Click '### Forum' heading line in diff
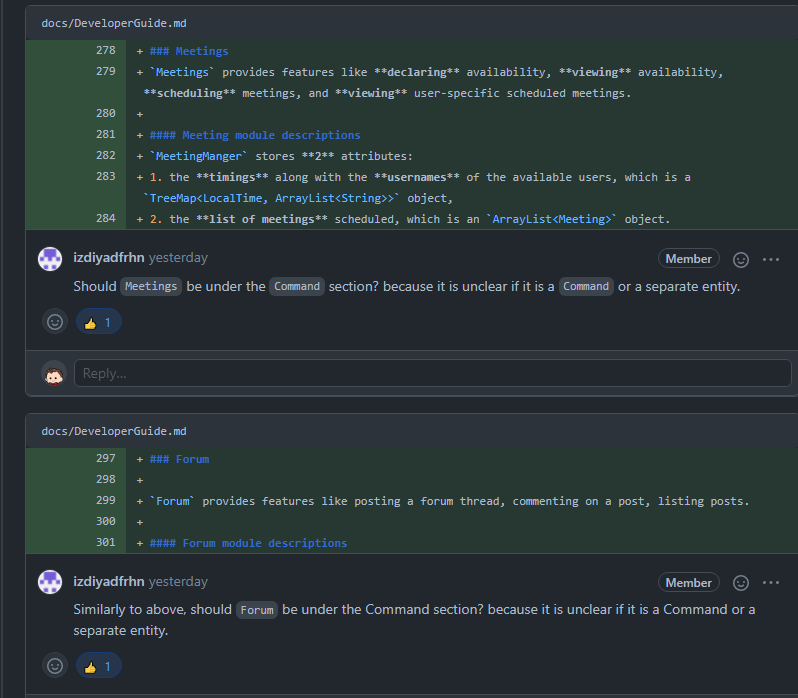The height and width of the screenshot is (698, 798). (x=179, y=459)
